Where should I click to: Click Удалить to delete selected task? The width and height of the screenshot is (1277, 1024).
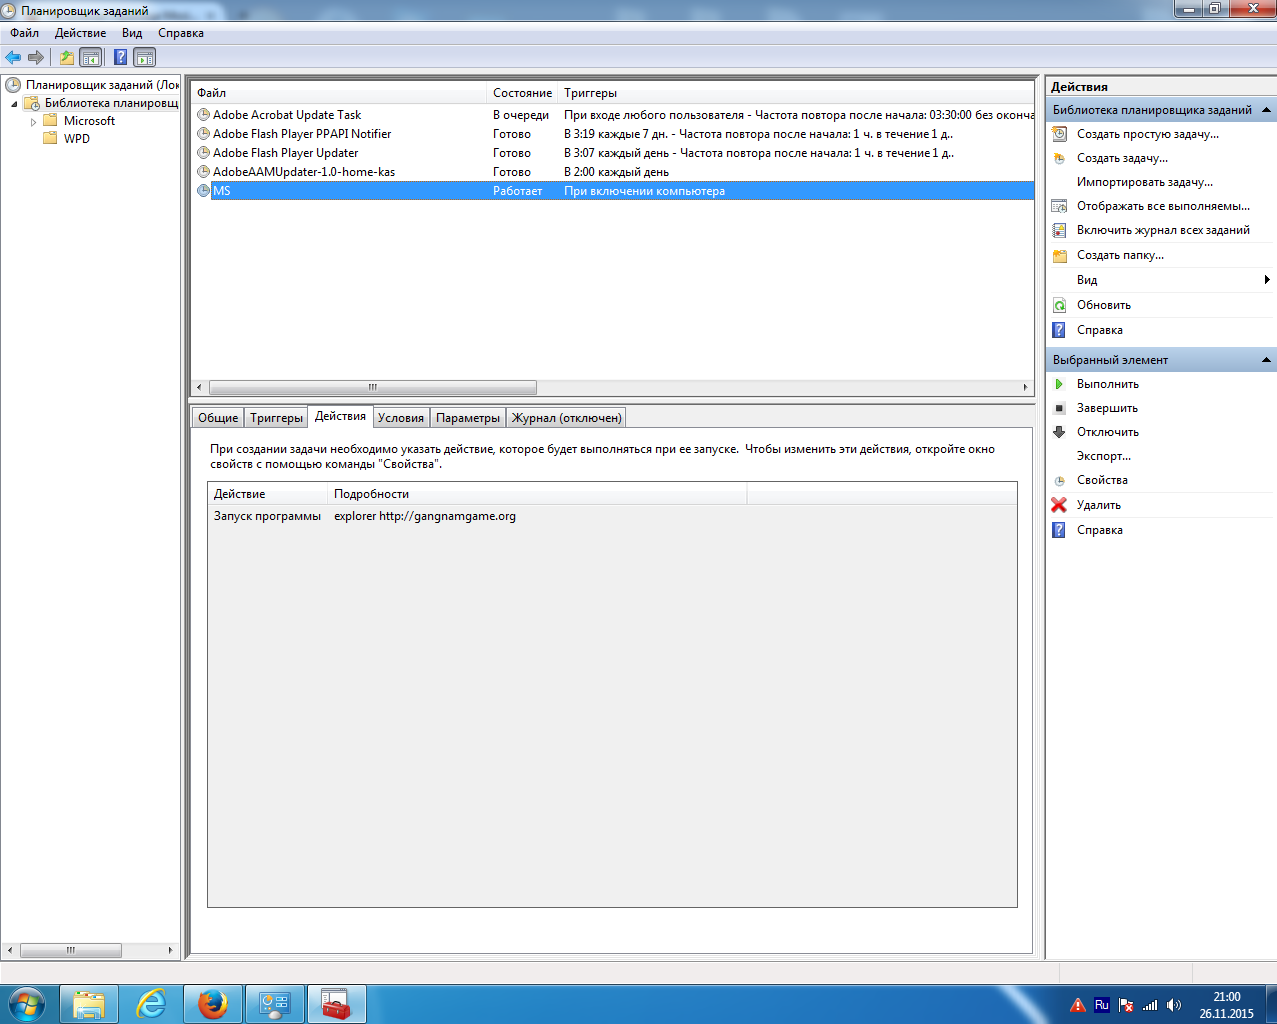(x=1099, y=505)
